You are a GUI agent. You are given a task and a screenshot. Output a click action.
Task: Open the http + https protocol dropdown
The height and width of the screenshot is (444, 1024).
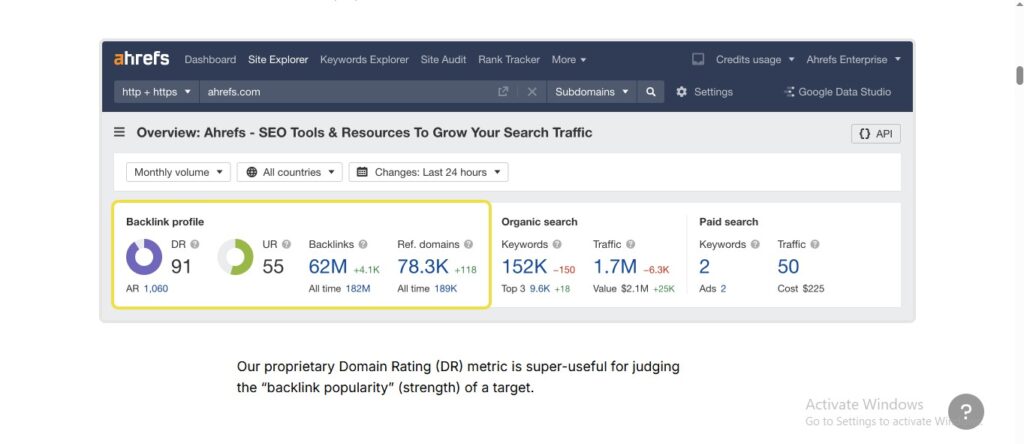point(156,92)
